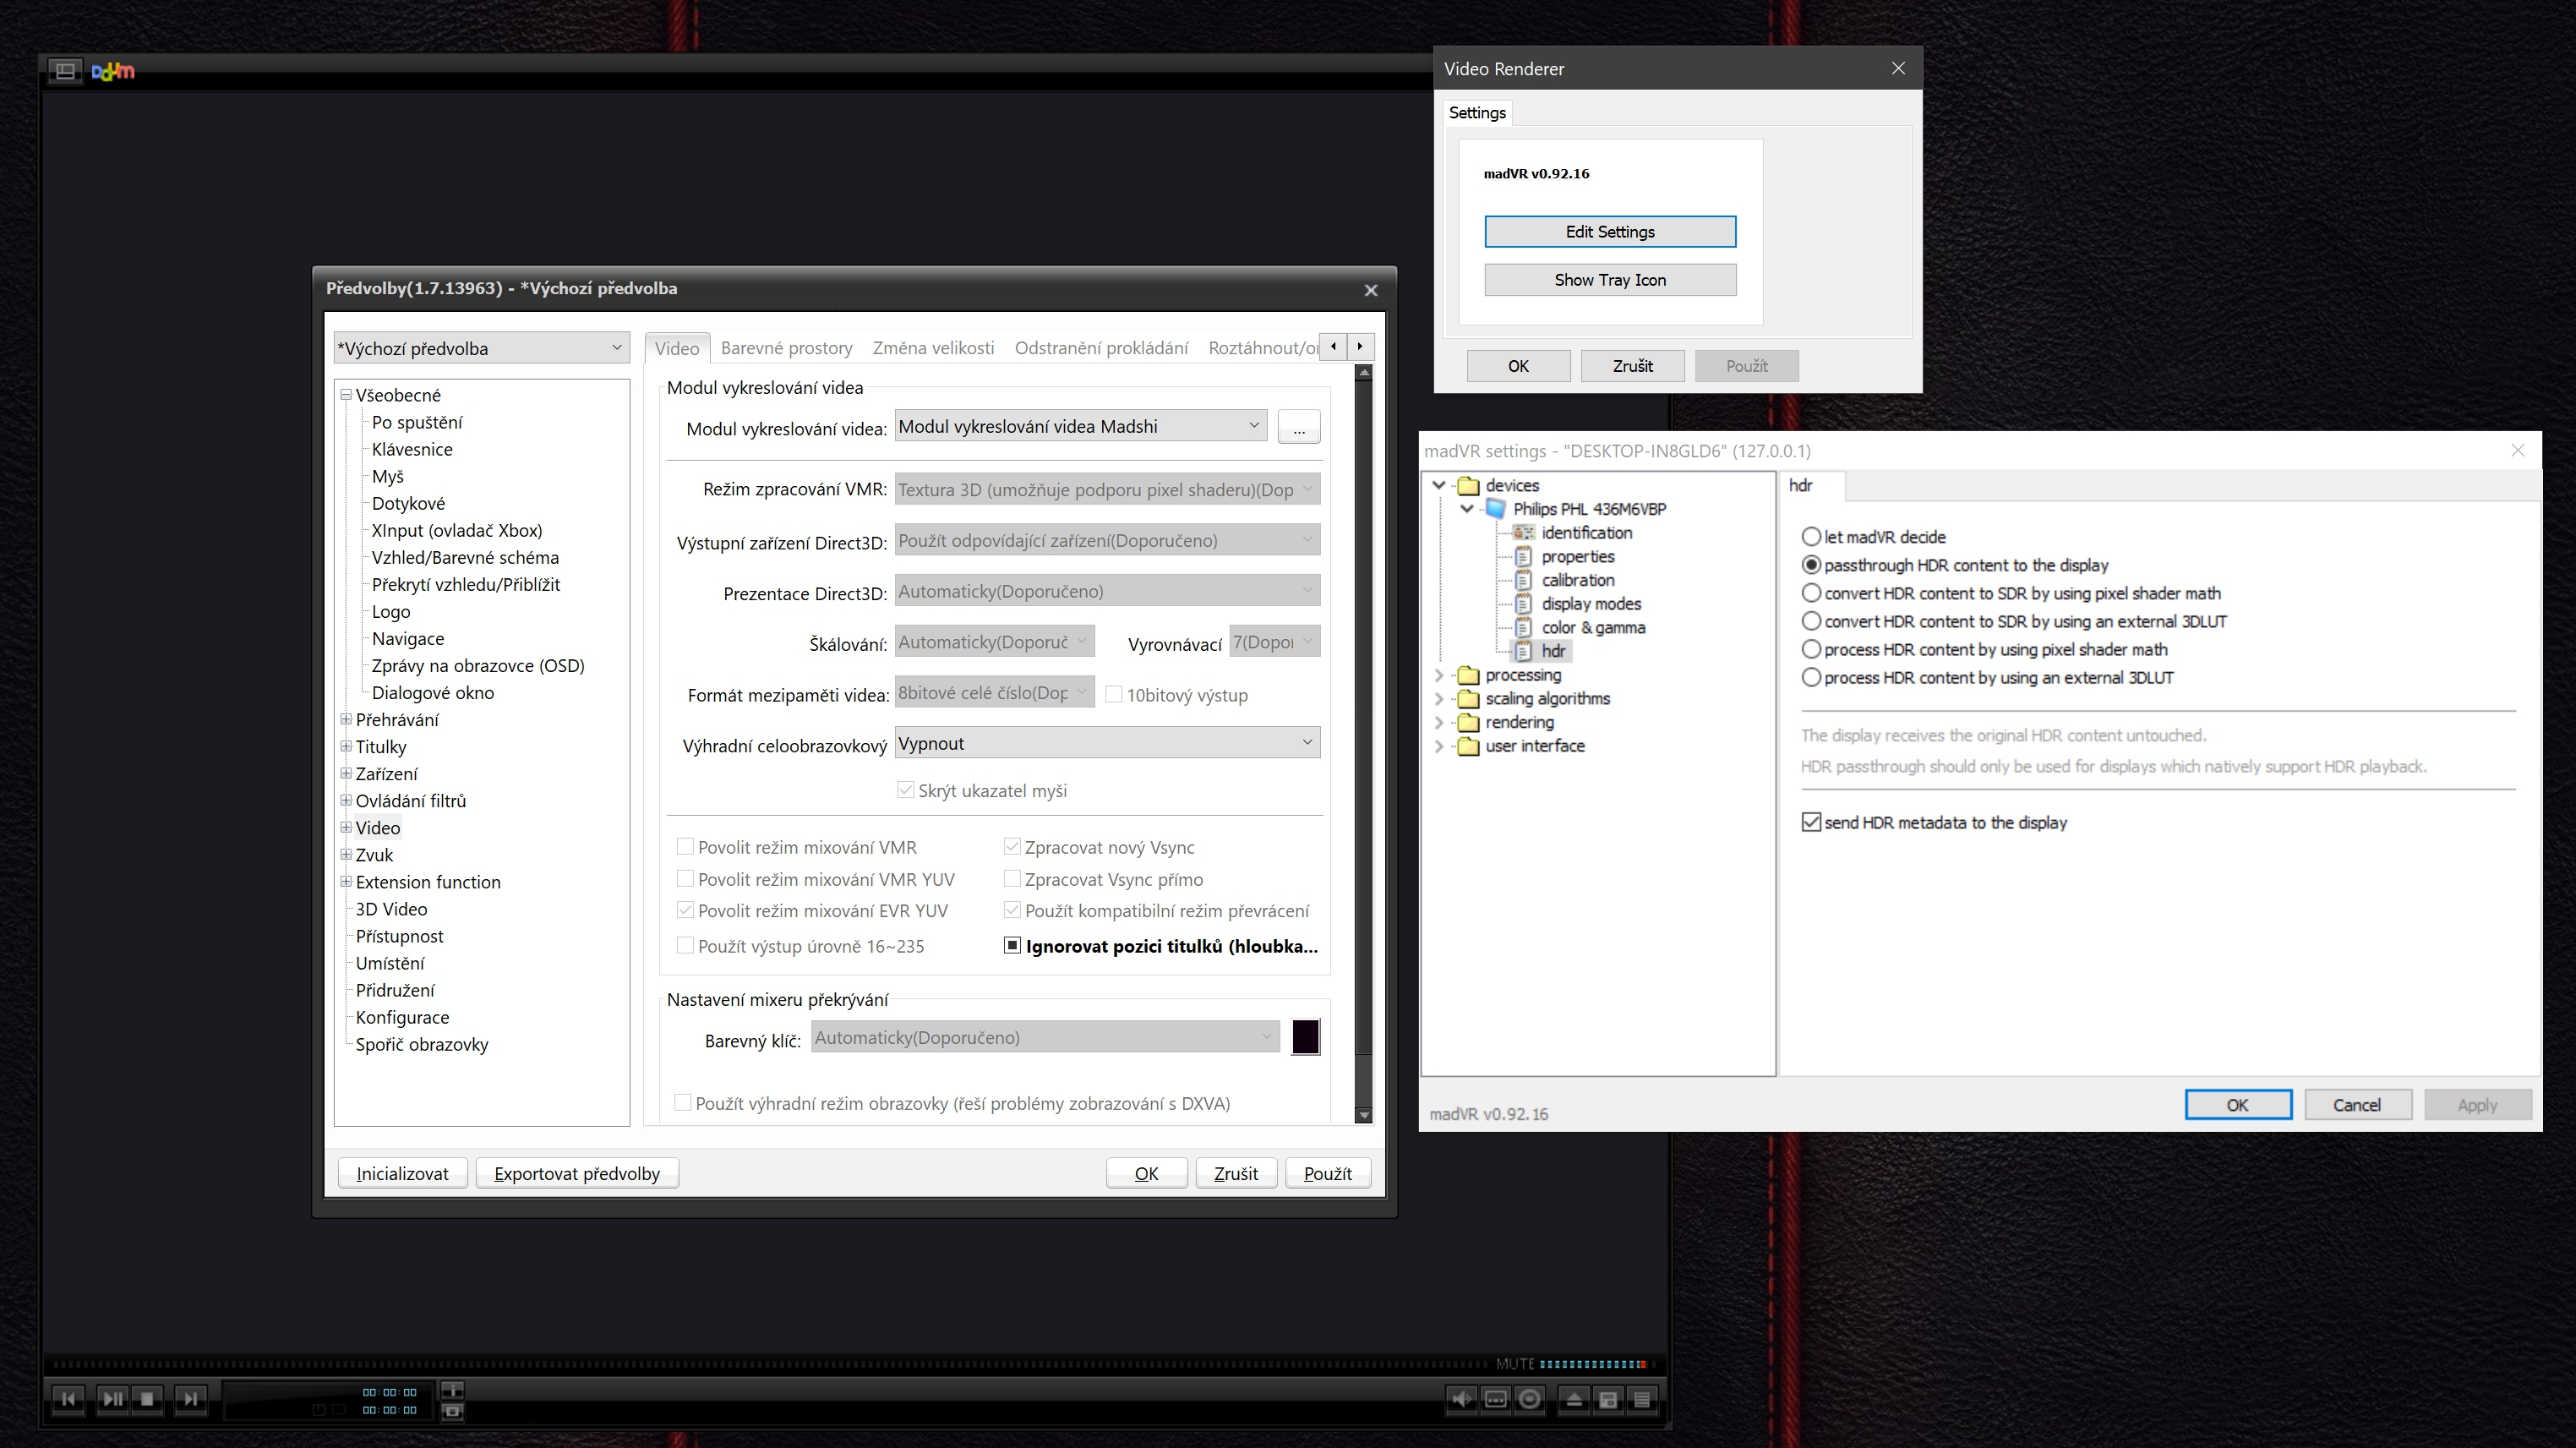
Task: Select the hdr node under Philips PHL 436M6VBP
Action: (x=1552, y=650)
